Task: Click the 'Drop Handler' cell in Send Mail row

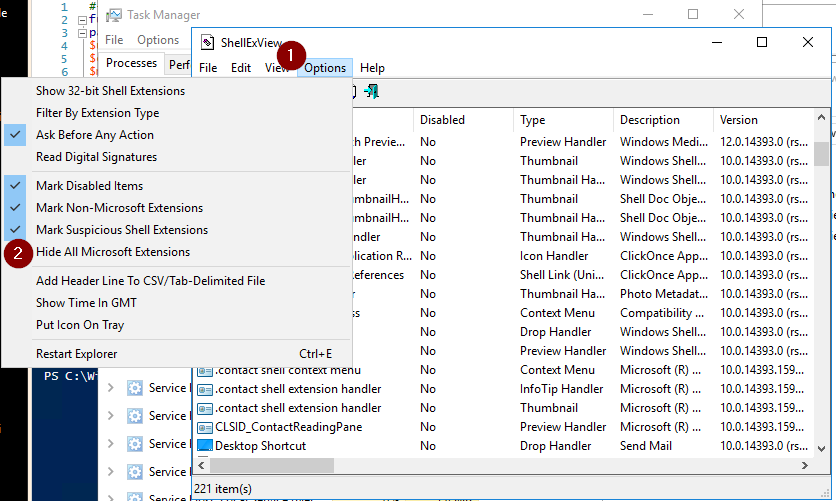Action: [556, 446]
